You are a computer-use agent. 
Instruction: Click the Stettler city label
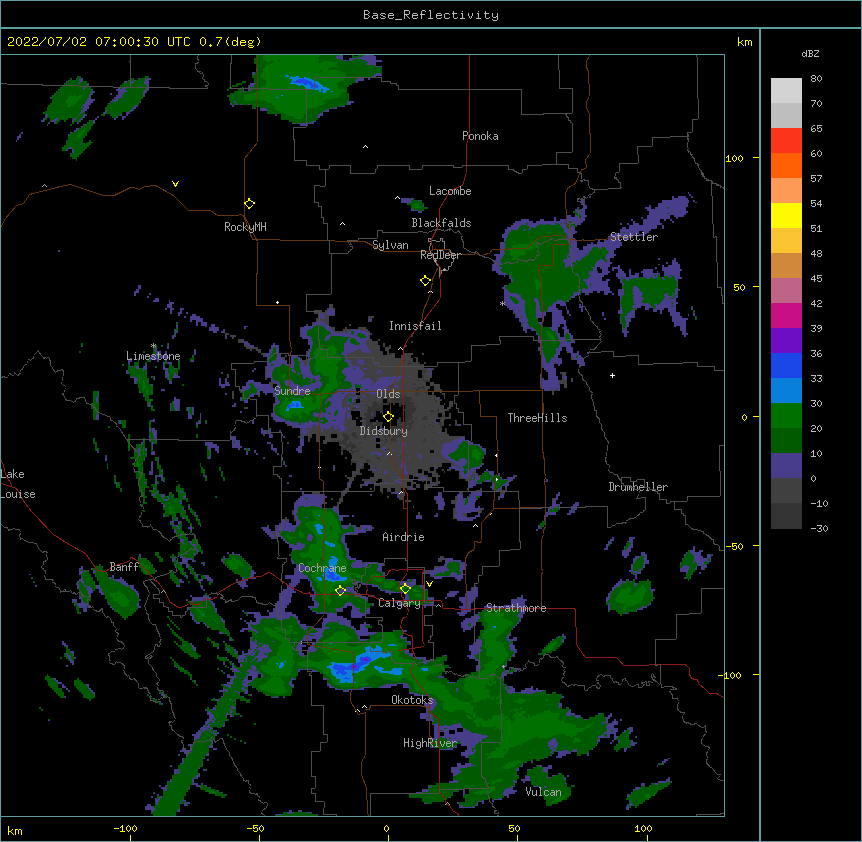[x=633, y=237]
